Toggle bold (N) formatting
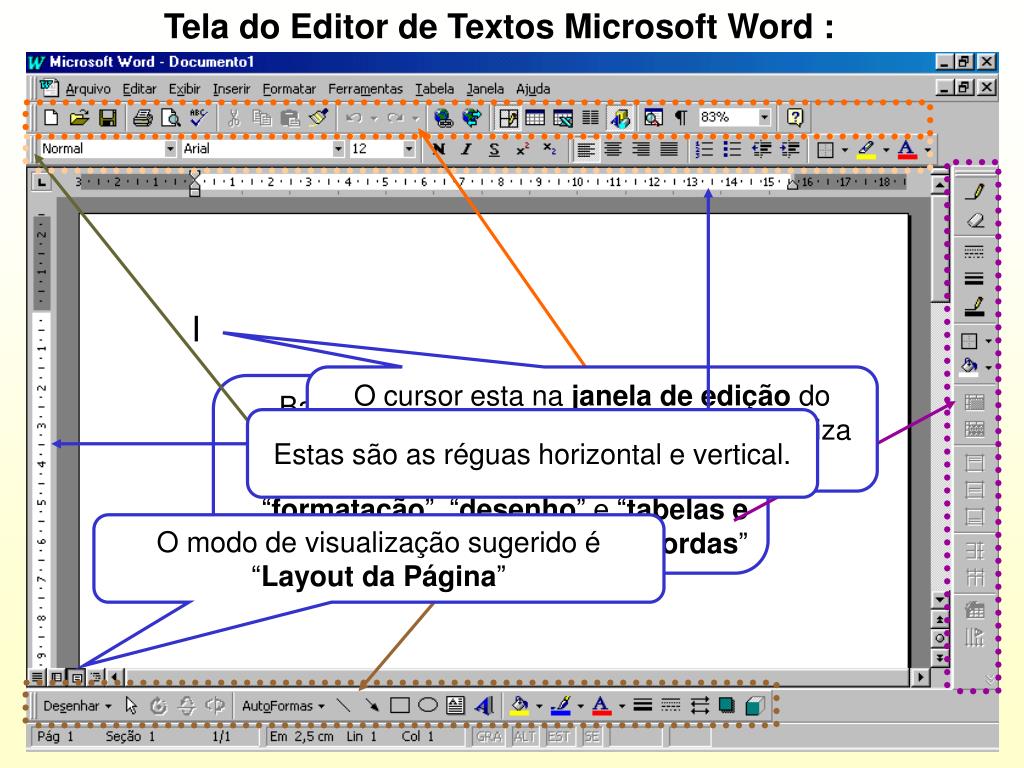 pos(439,150)
